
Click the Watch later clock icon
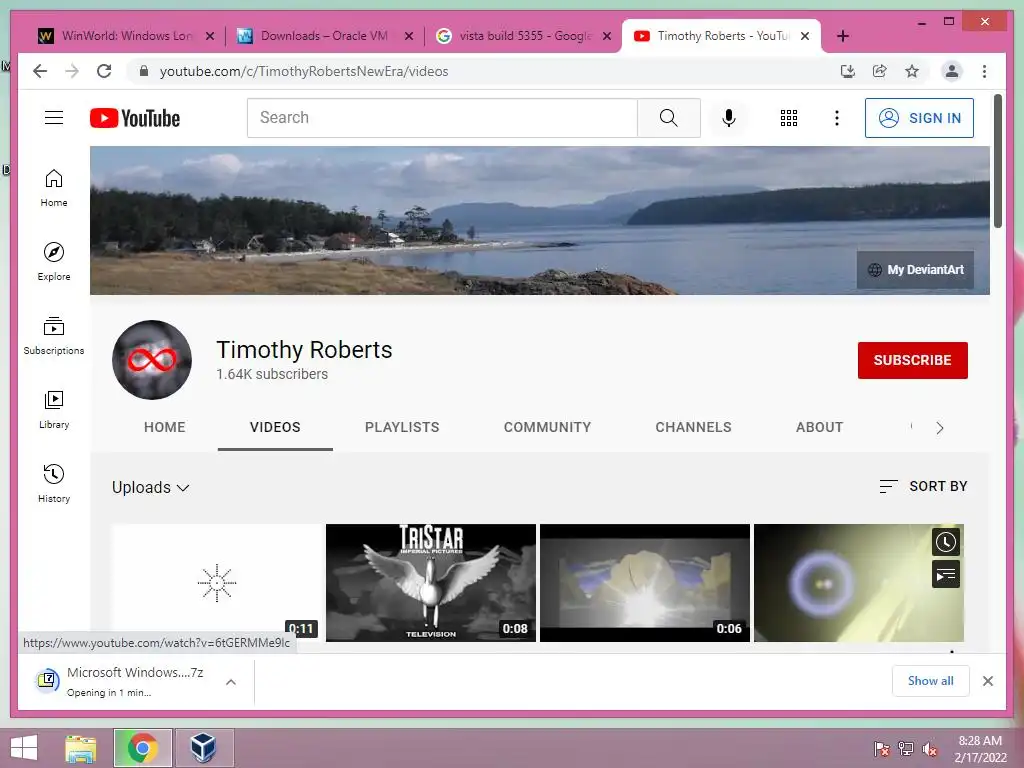pyautogui.click(x=946, y=541)
